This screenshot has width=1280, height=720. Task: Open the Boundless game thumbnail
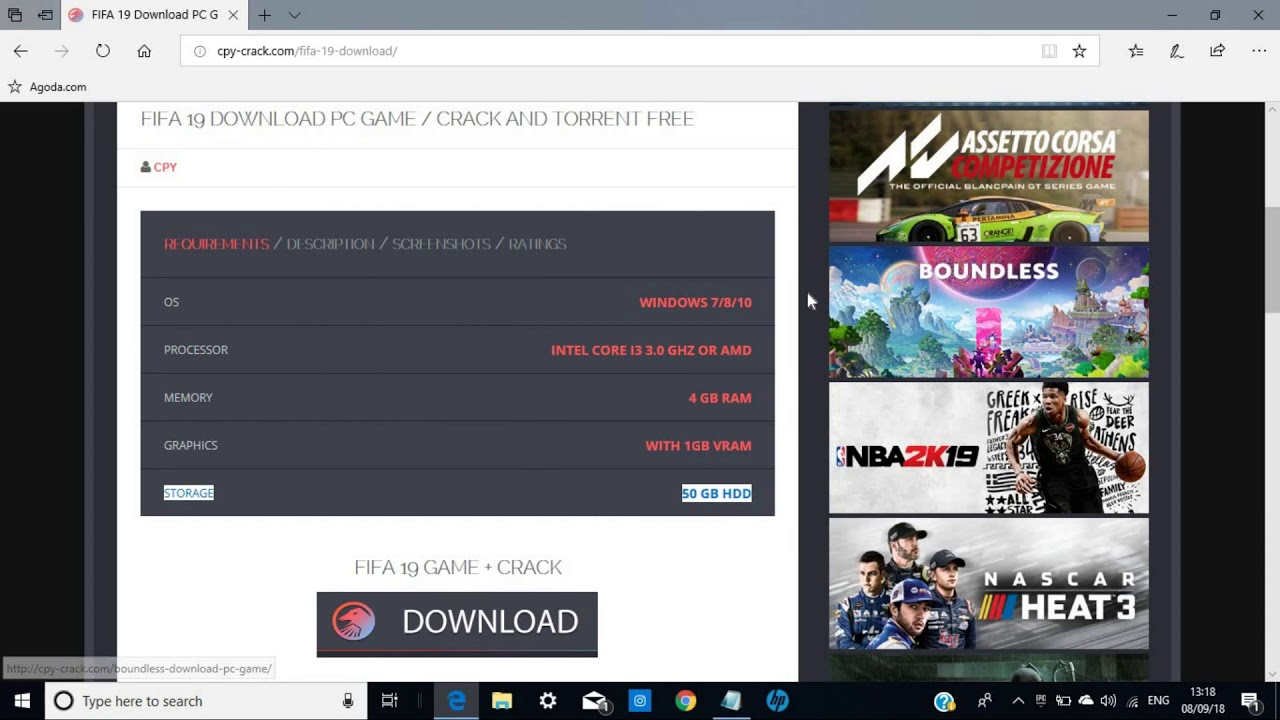pyautogui.click(x=989, y=312)
